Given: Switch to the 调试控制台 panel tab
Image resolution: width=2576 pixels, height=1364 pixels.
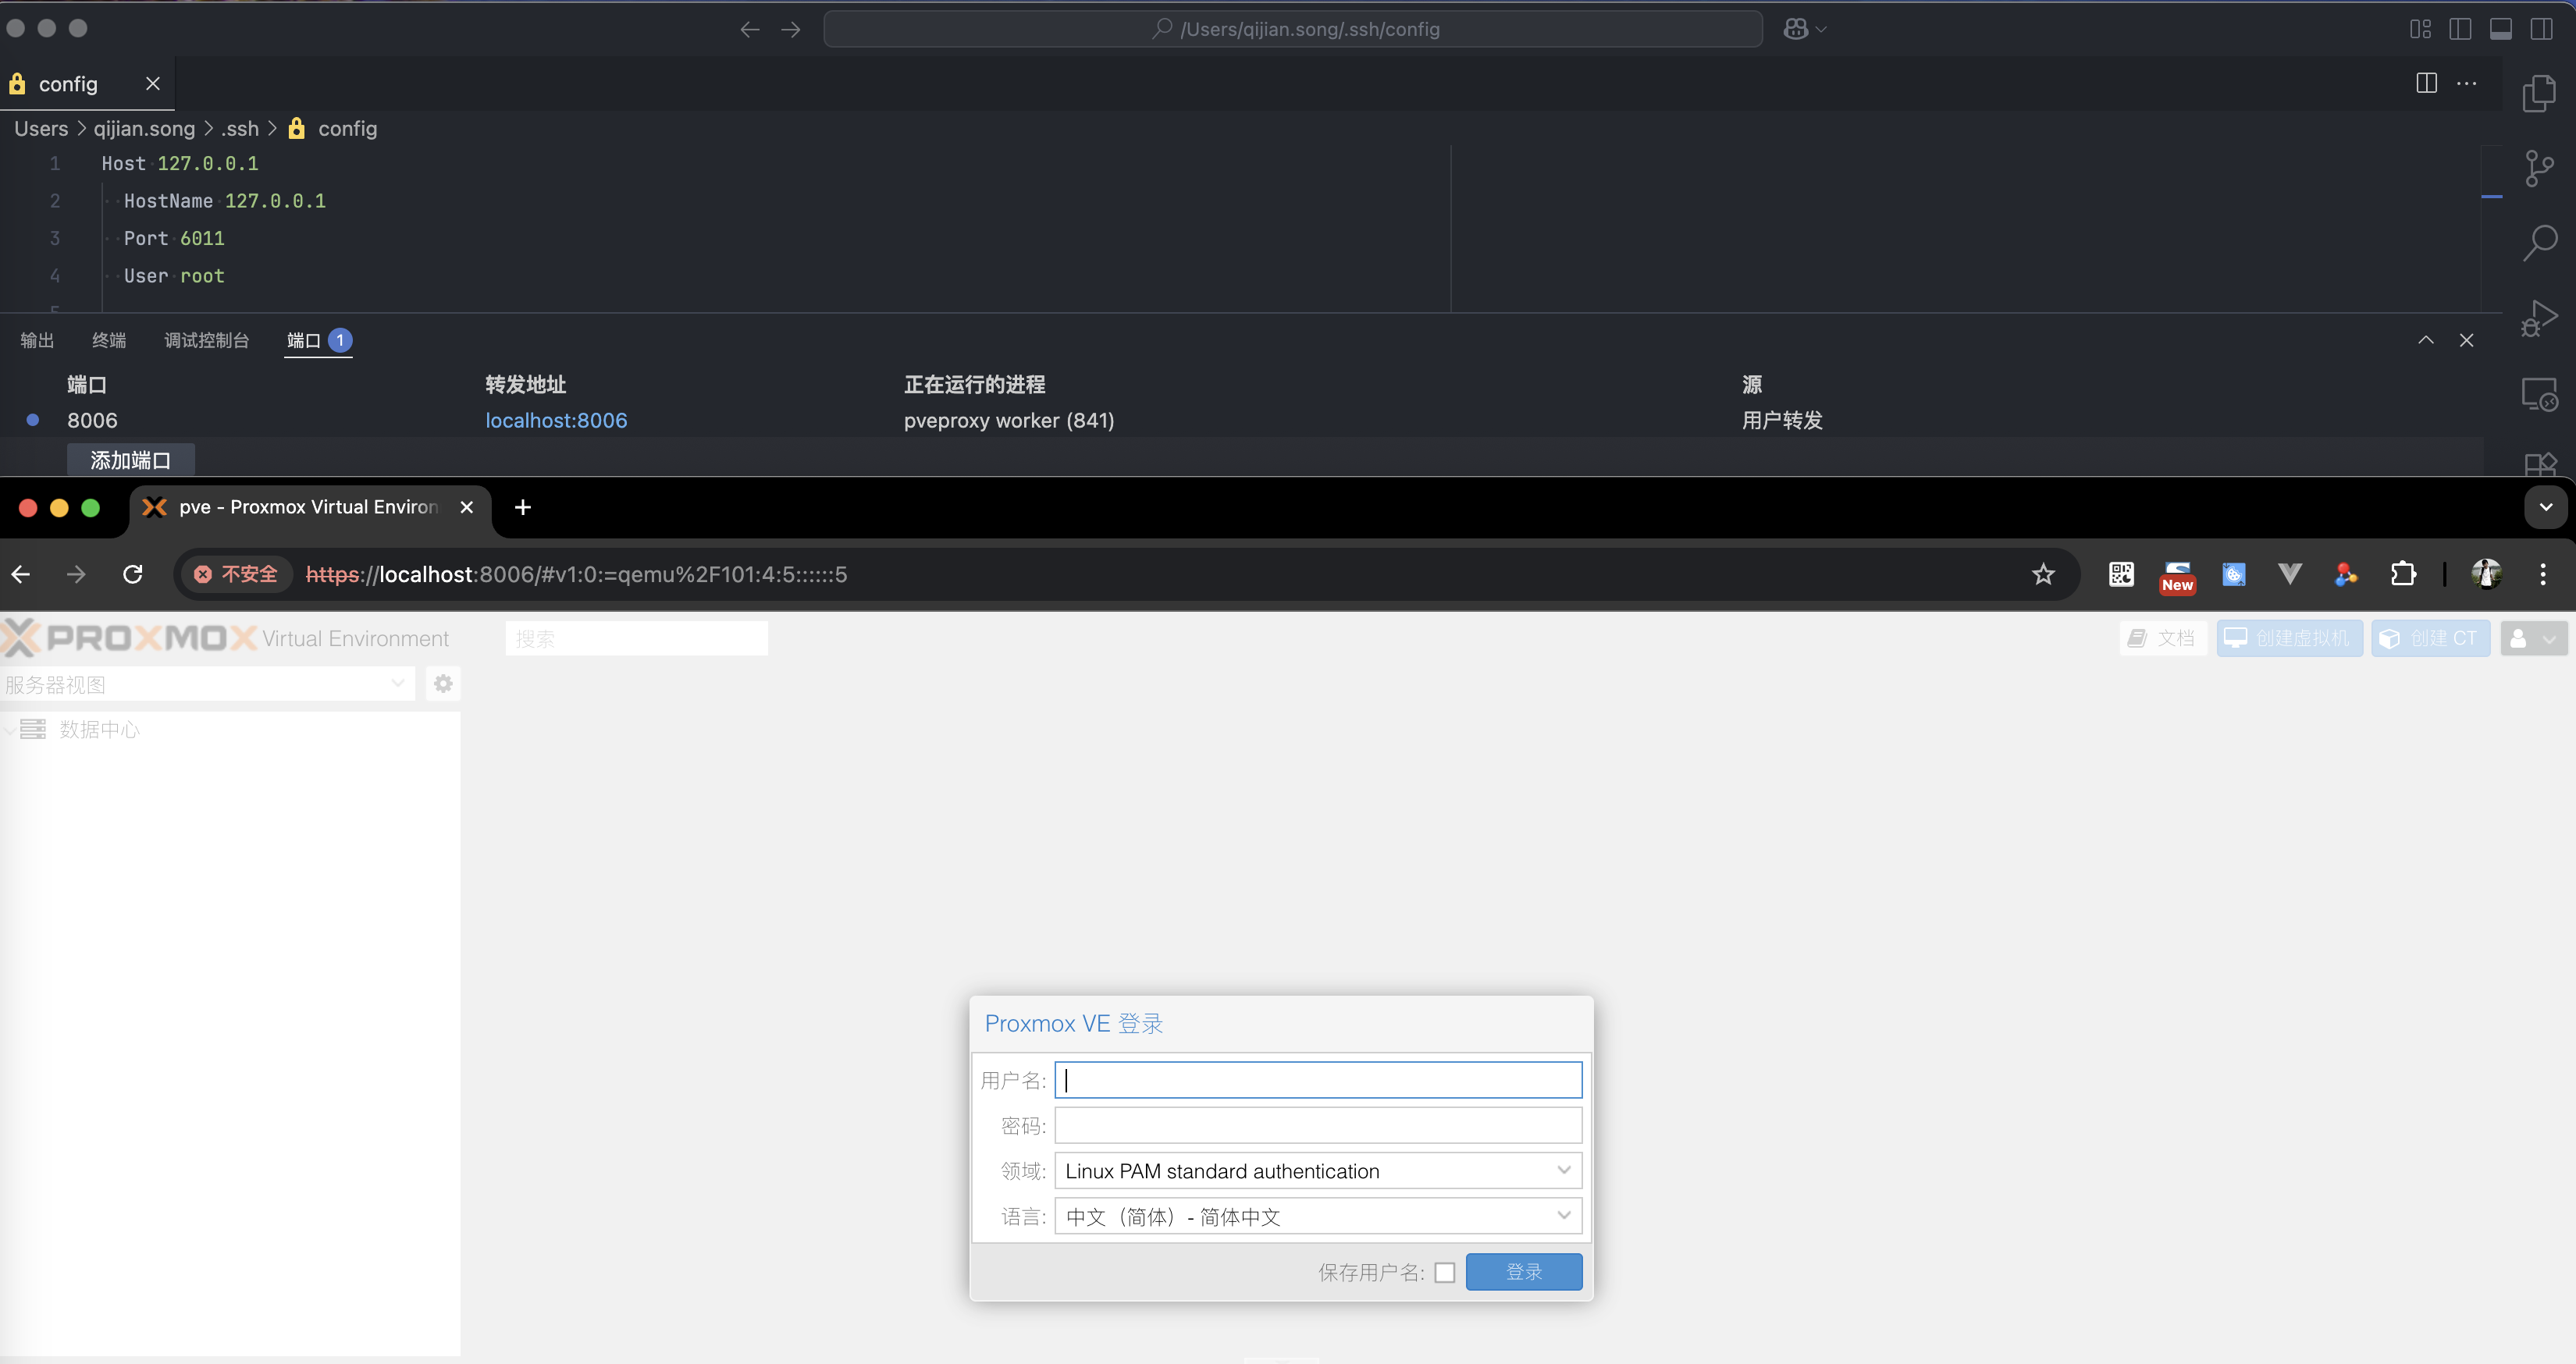Looking at the screenshot, I should tap(206, 341).
